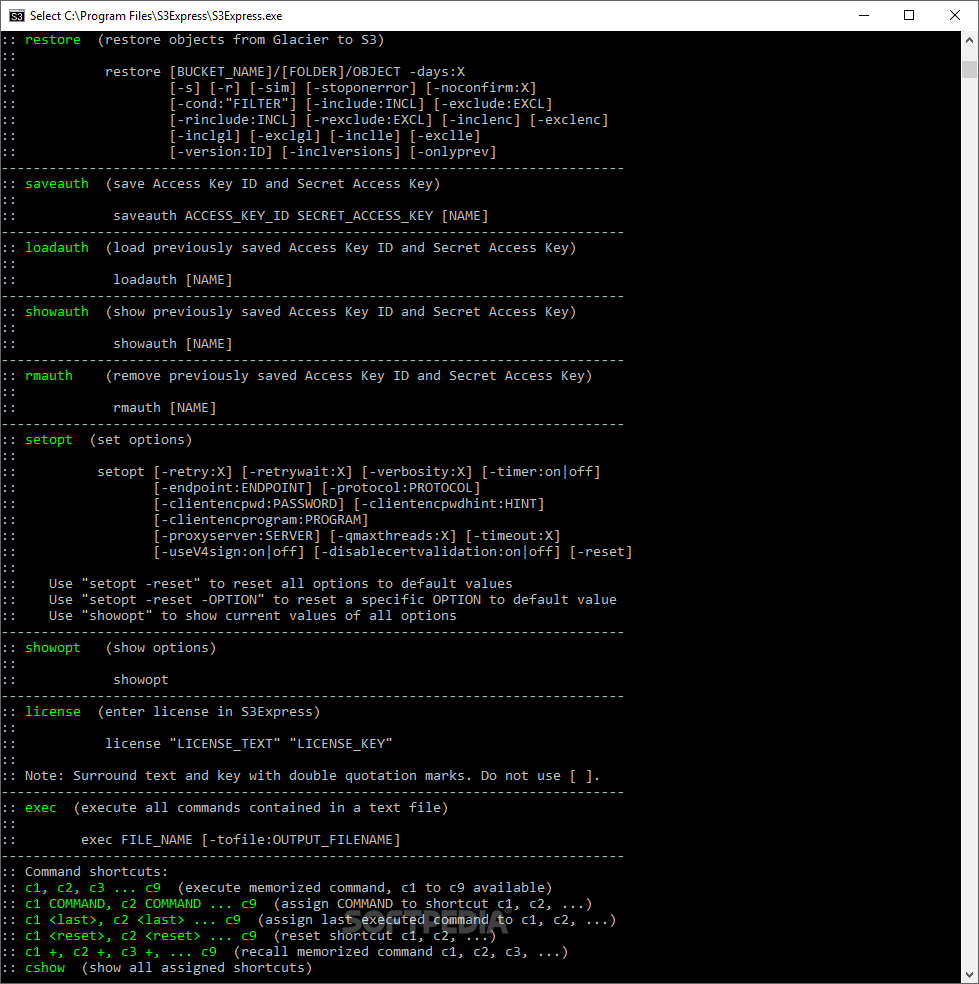Click the '[-disablecertvalidation:on|off]' option text
The width and height of the screenshot is (979, 984).
(437, 552)
